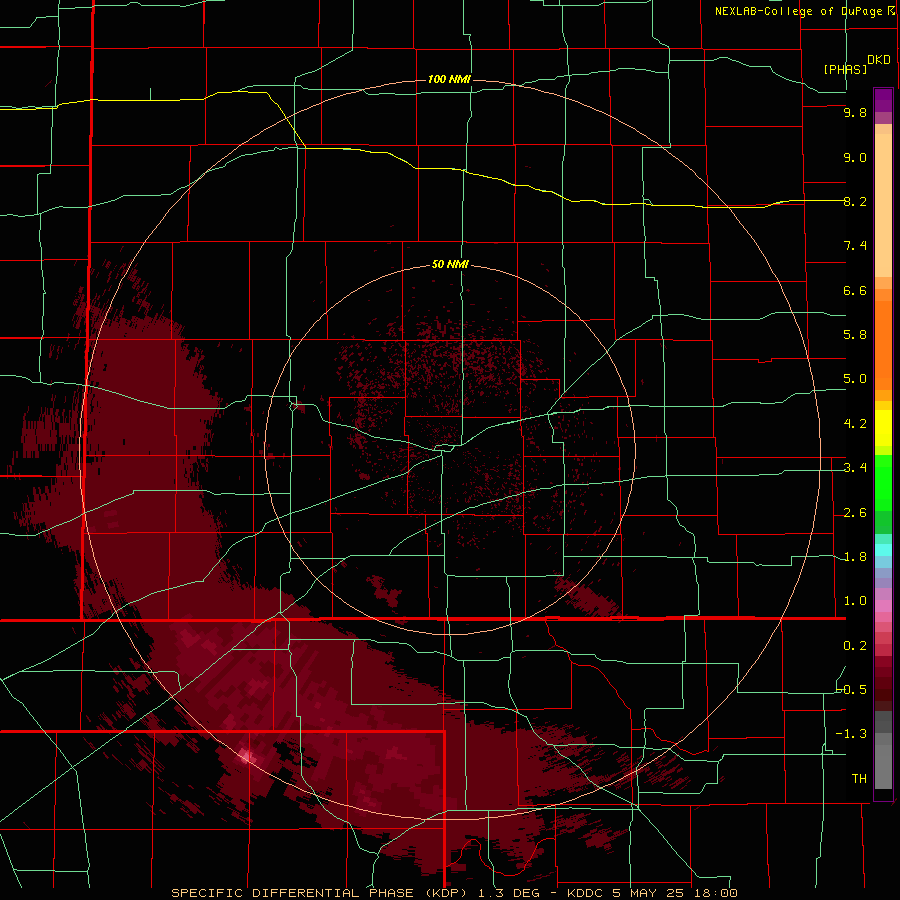Pick the cyan segment beside 1.8 value
This screenshot has width=900, height=900.
(883, 550)
